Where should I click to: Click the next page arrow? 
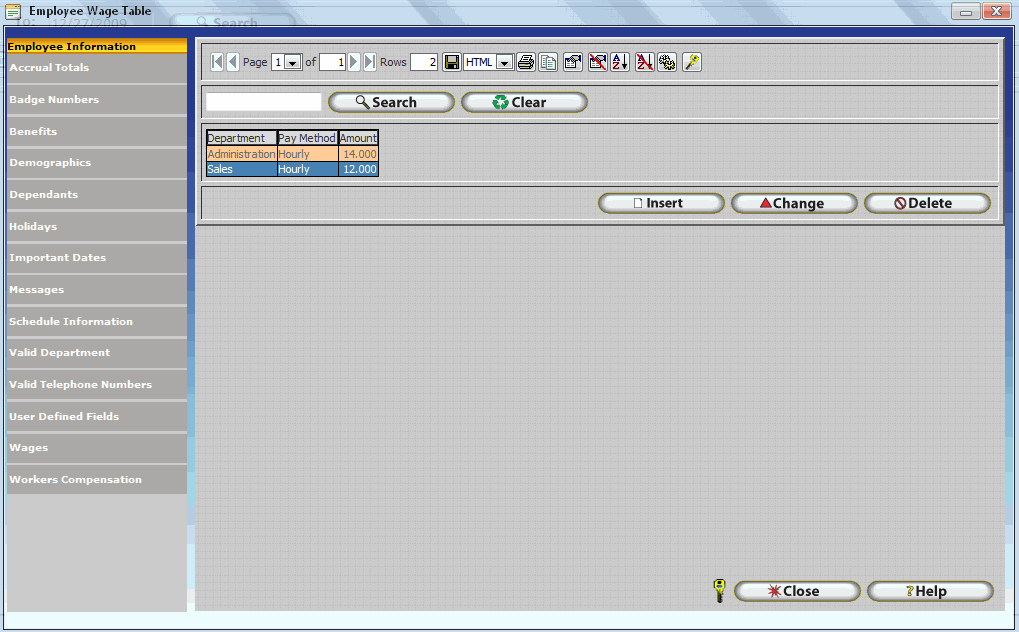click(x=354, y=62)
